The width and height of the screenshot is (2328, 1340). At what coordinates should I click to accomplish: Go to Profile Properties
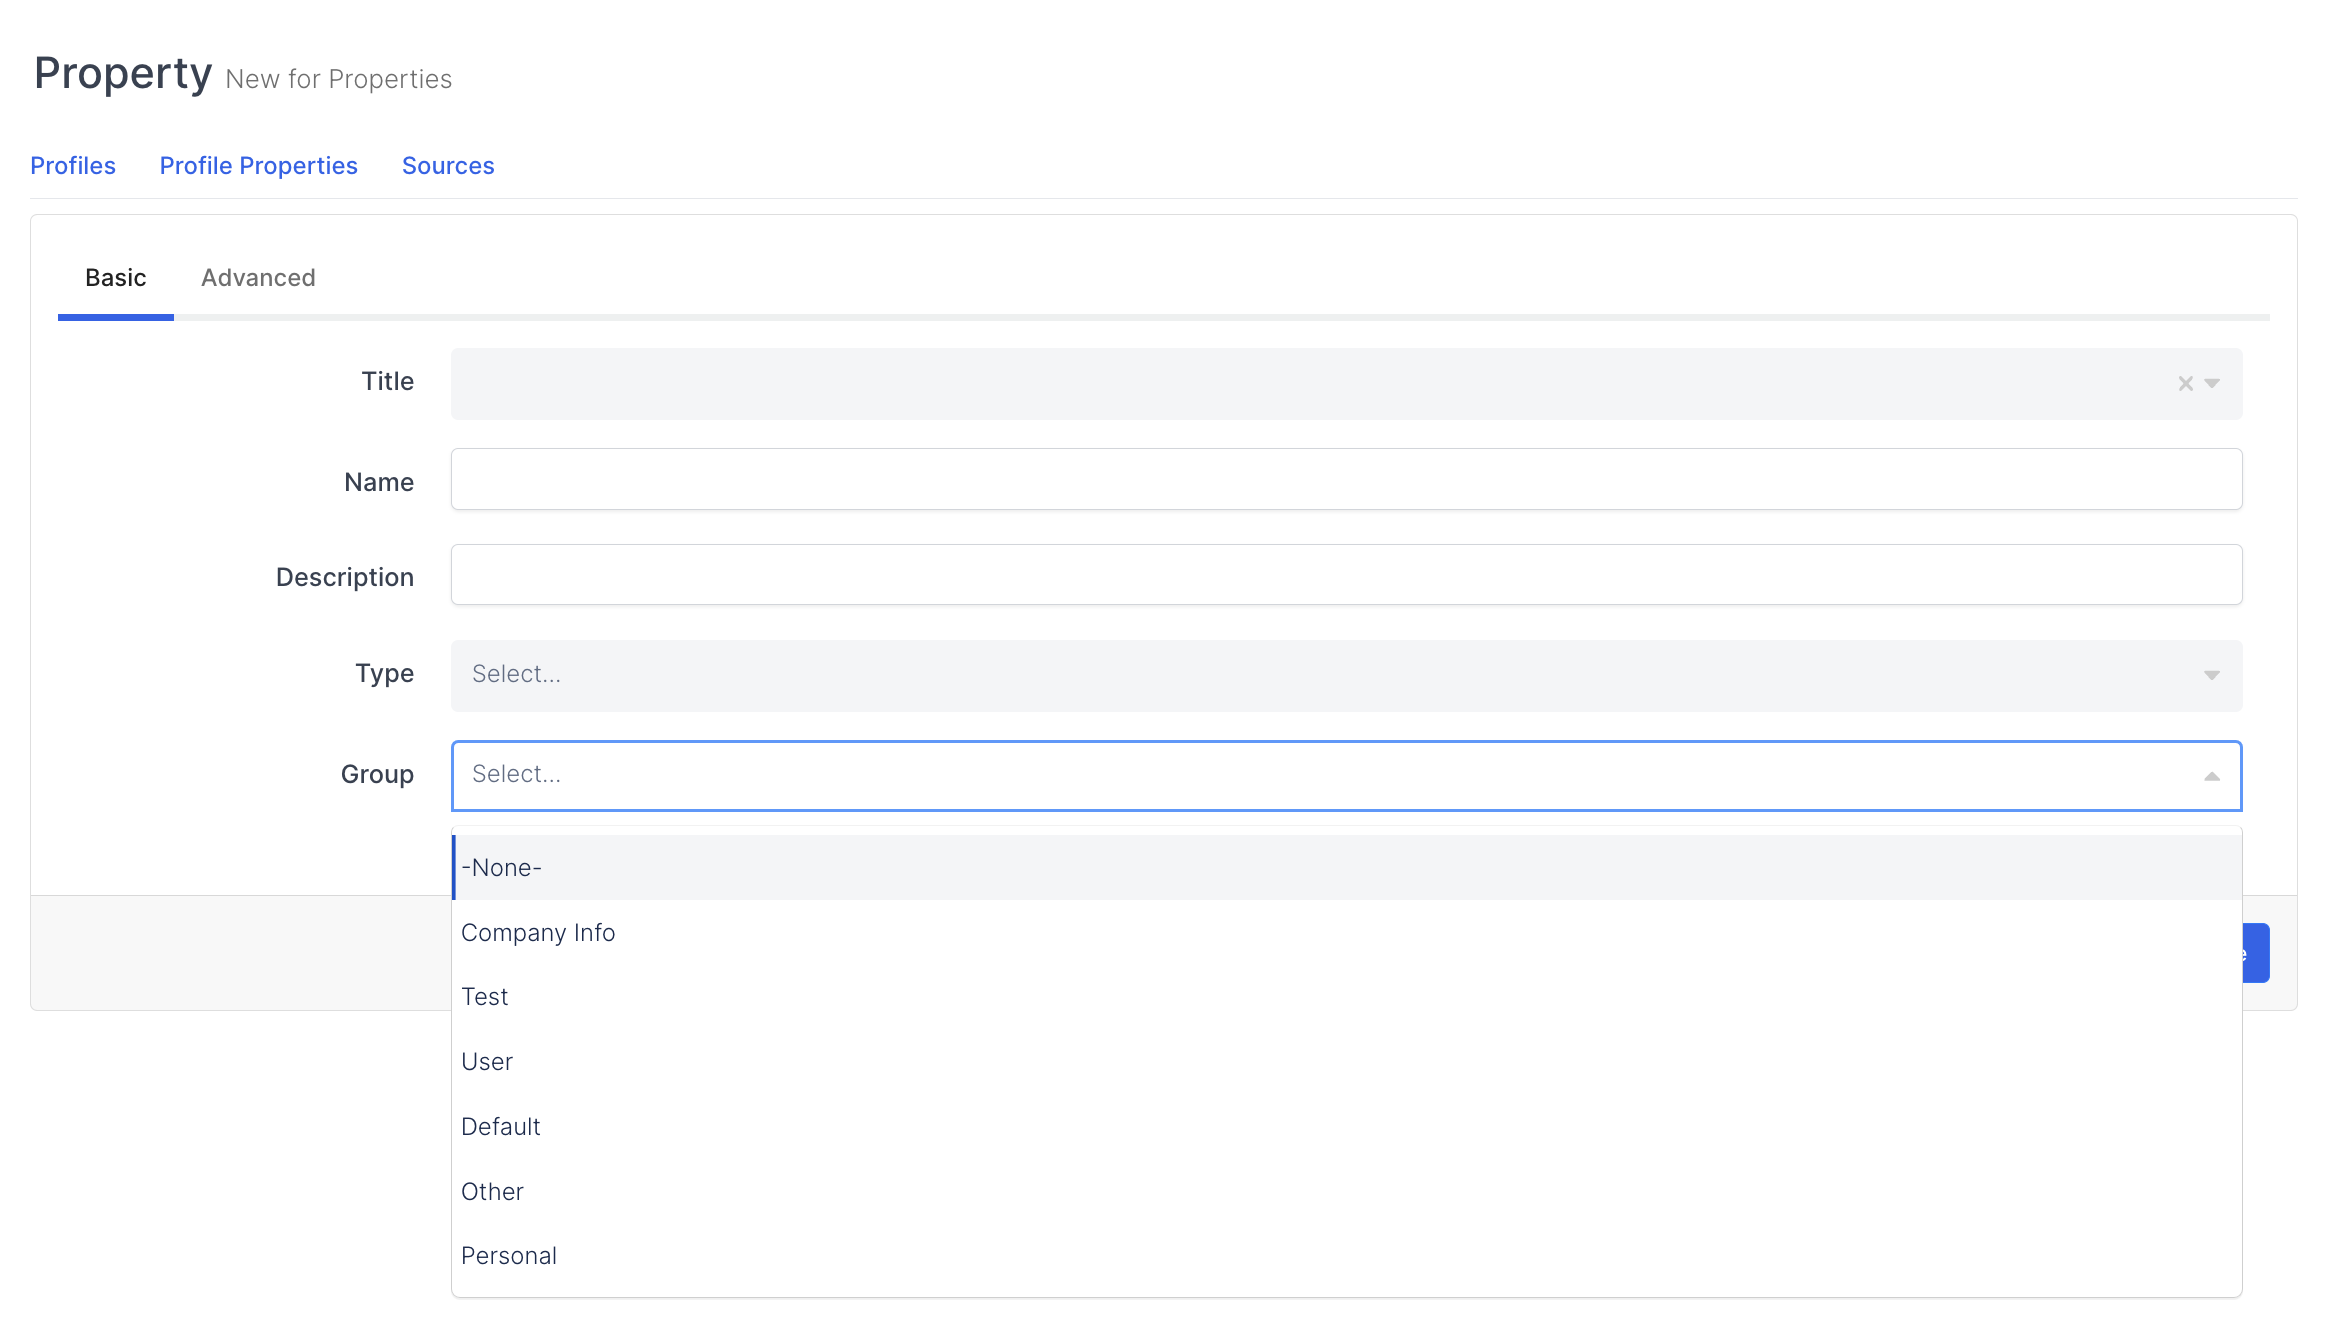[258, 166]
